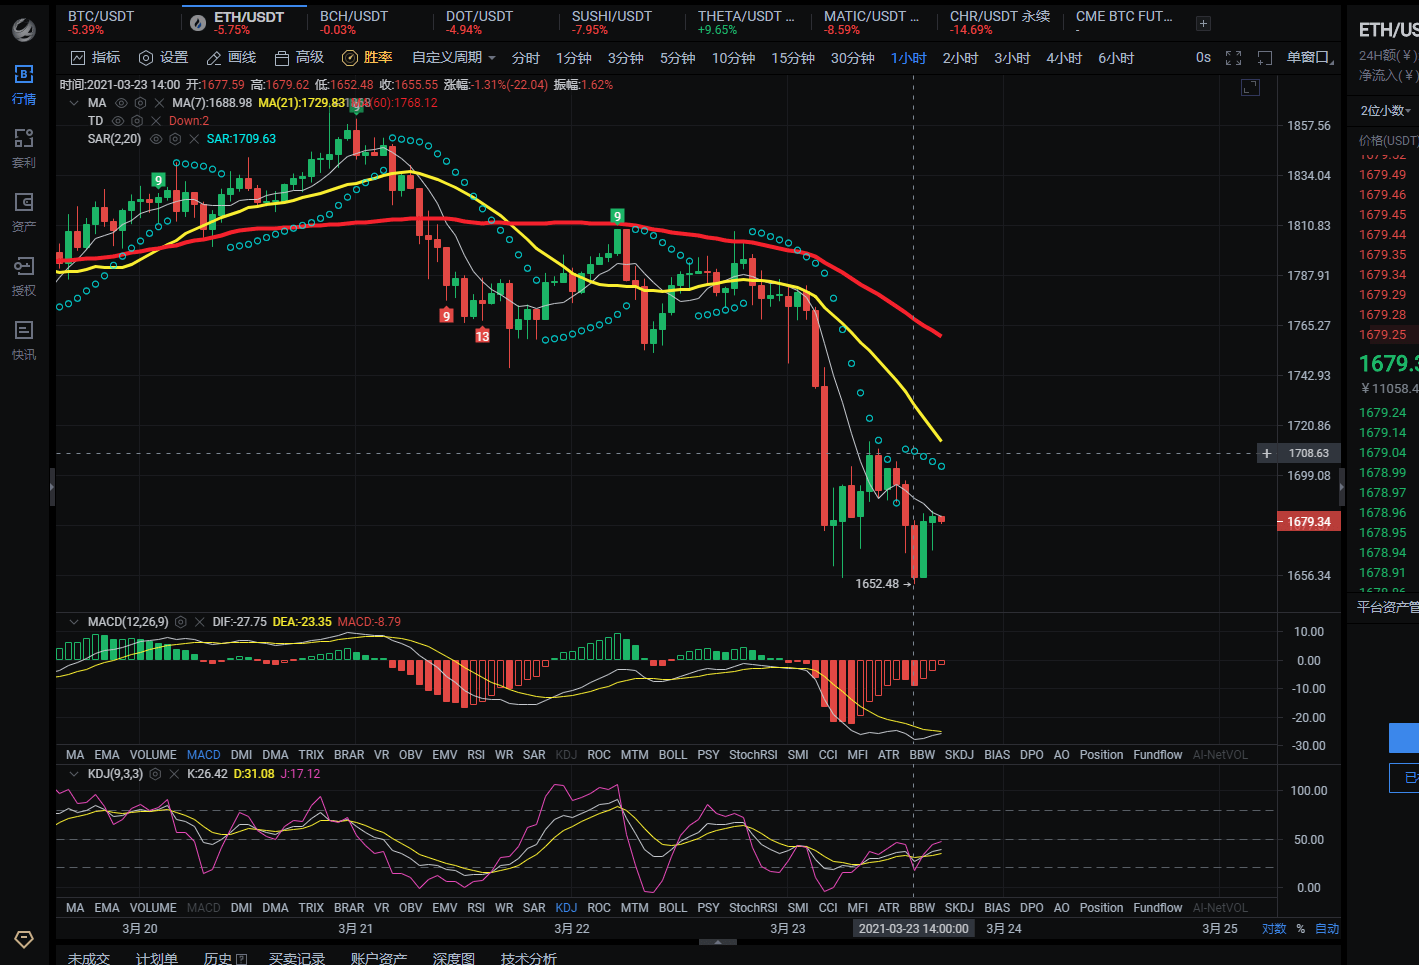
Task: Open the 未成交 open orders tab
Action: pyautogui.click(x=89, y=958)
